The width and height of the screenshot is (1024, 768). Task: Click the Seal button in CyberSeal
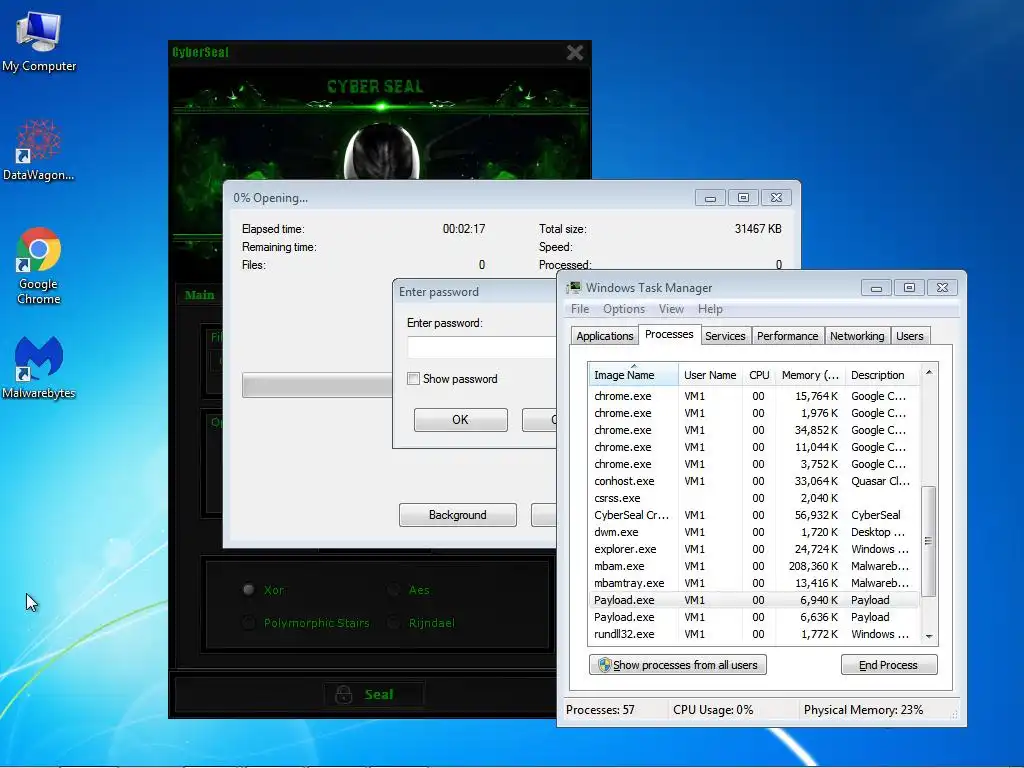[x=374, y=694]
